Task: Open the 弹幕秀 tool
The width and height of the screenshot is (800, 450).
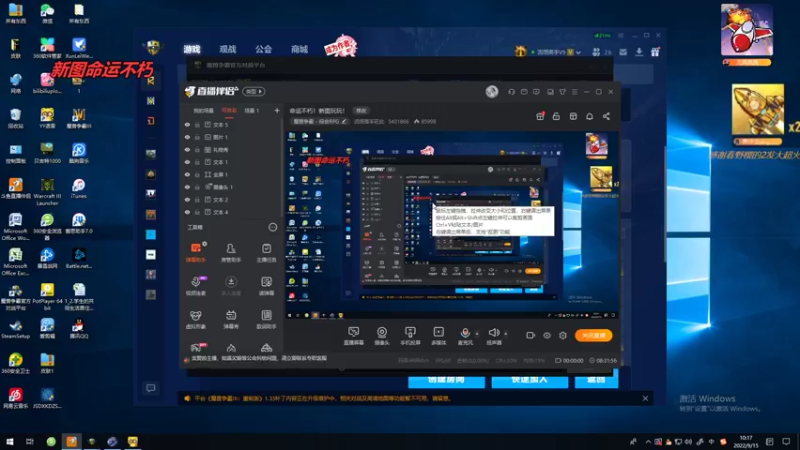Action: click(x=231, y=319)
